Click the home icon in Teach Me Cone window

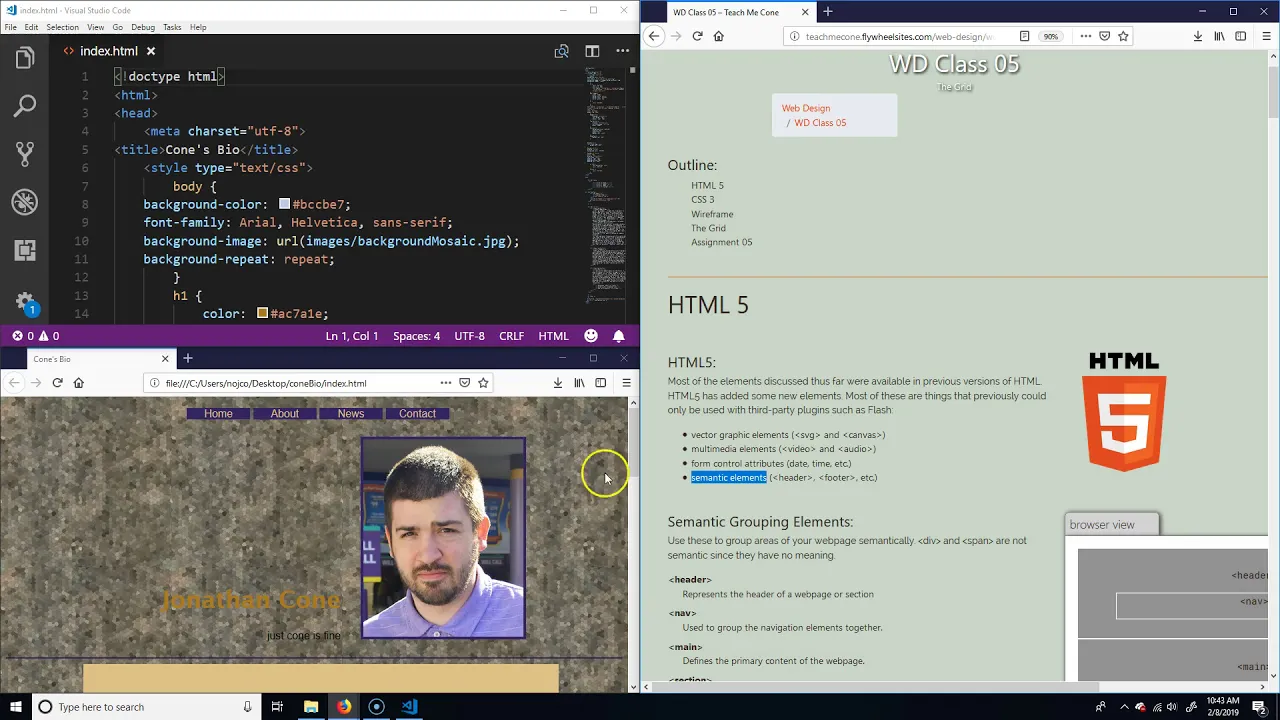click(x=718, y=36)
